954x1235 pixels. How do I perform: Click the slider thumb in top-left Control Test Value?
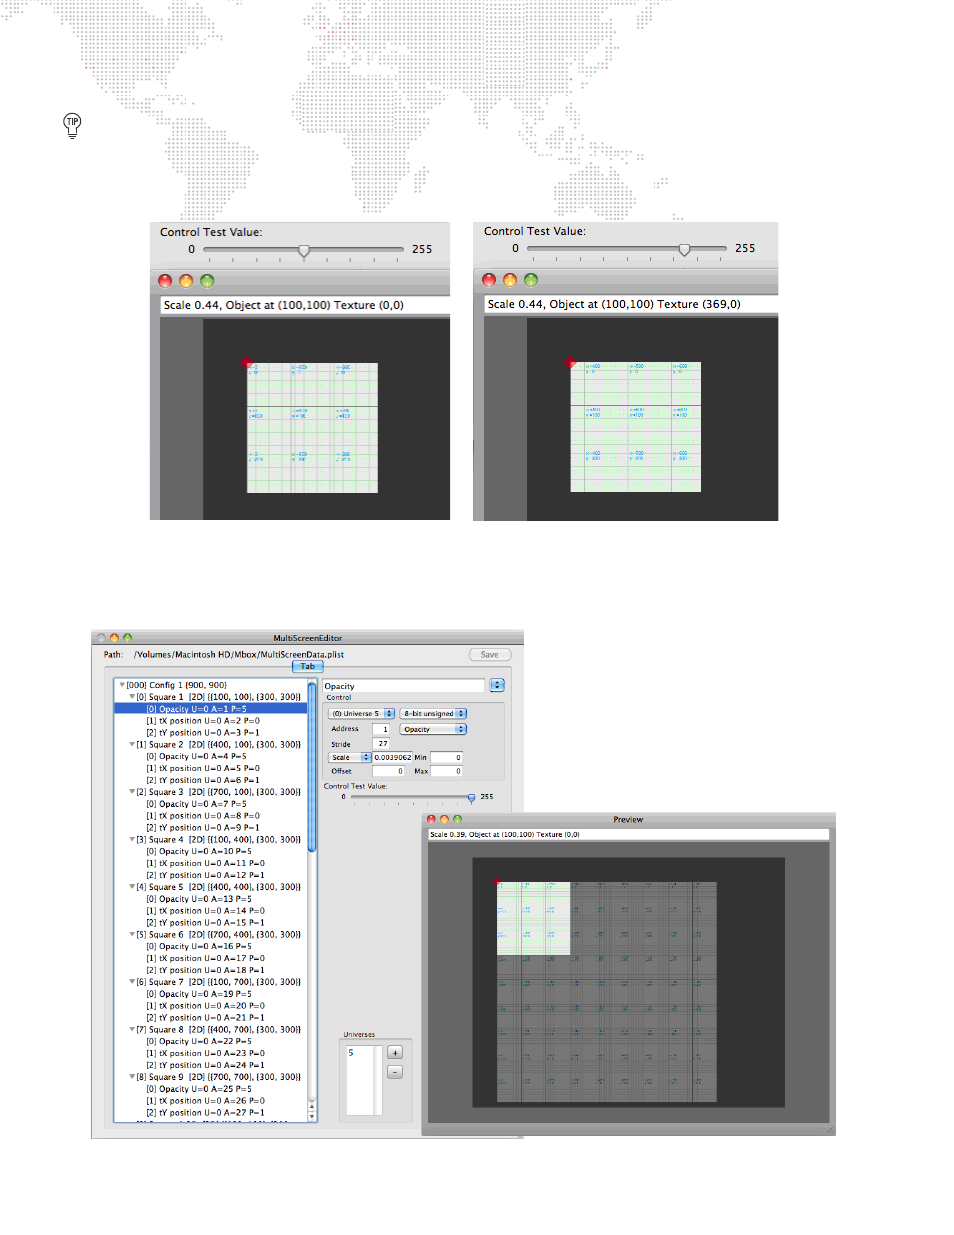tap(304, 250)
